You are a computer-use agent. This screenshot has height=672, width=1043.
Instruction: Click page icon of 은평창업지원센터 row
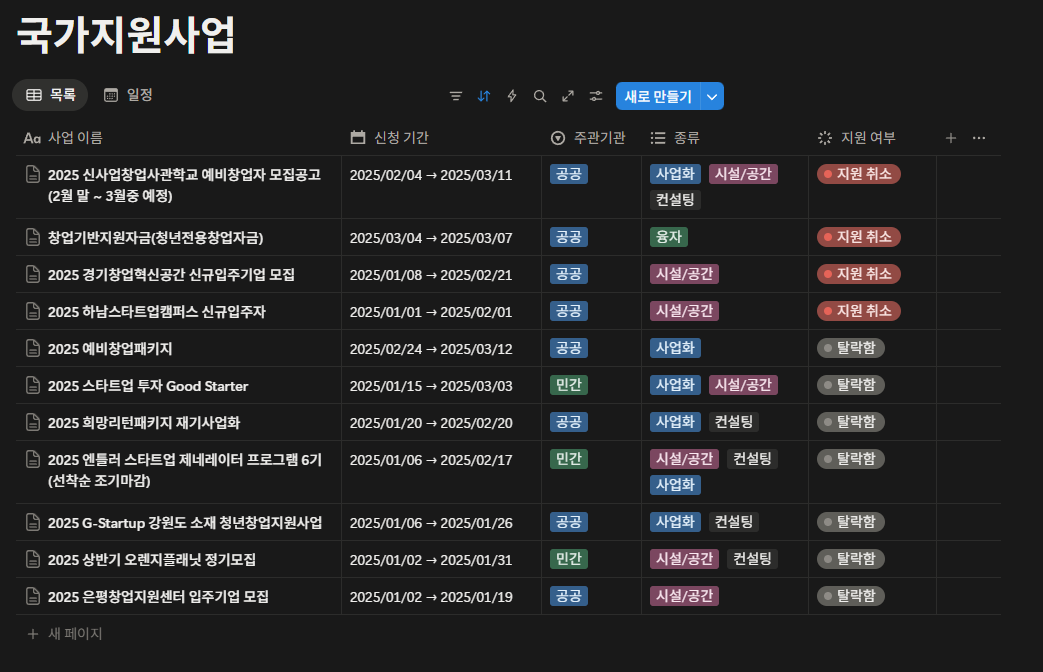(33, 596)
